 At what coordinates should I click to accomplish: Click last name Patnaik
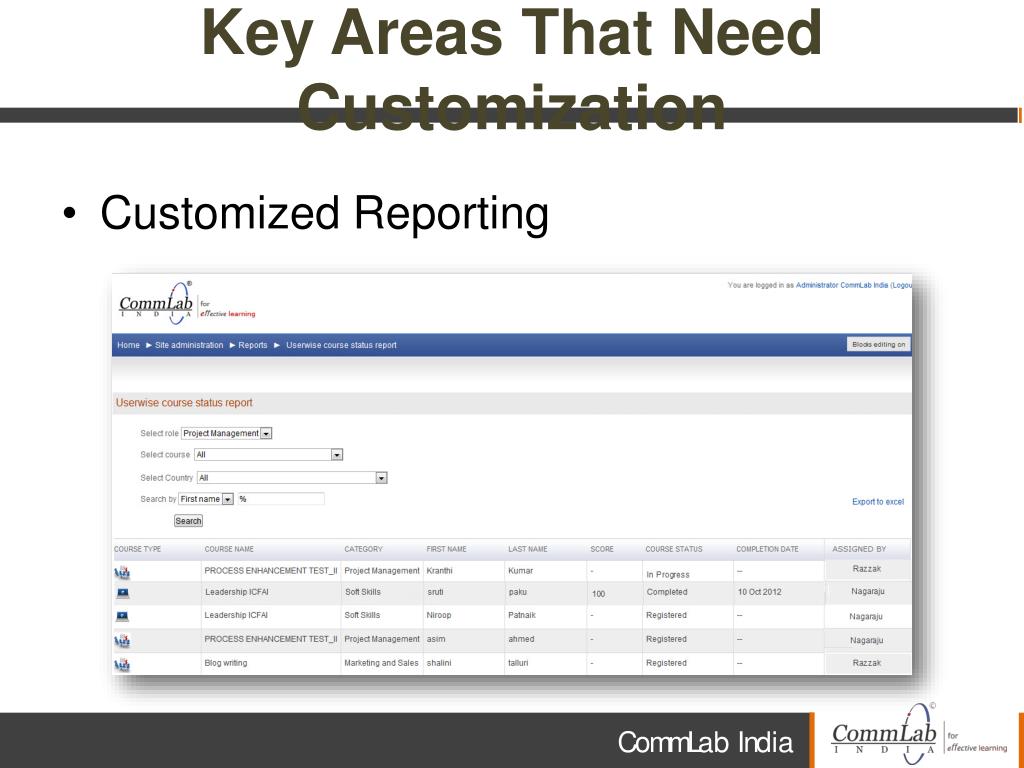coord(522,615)
